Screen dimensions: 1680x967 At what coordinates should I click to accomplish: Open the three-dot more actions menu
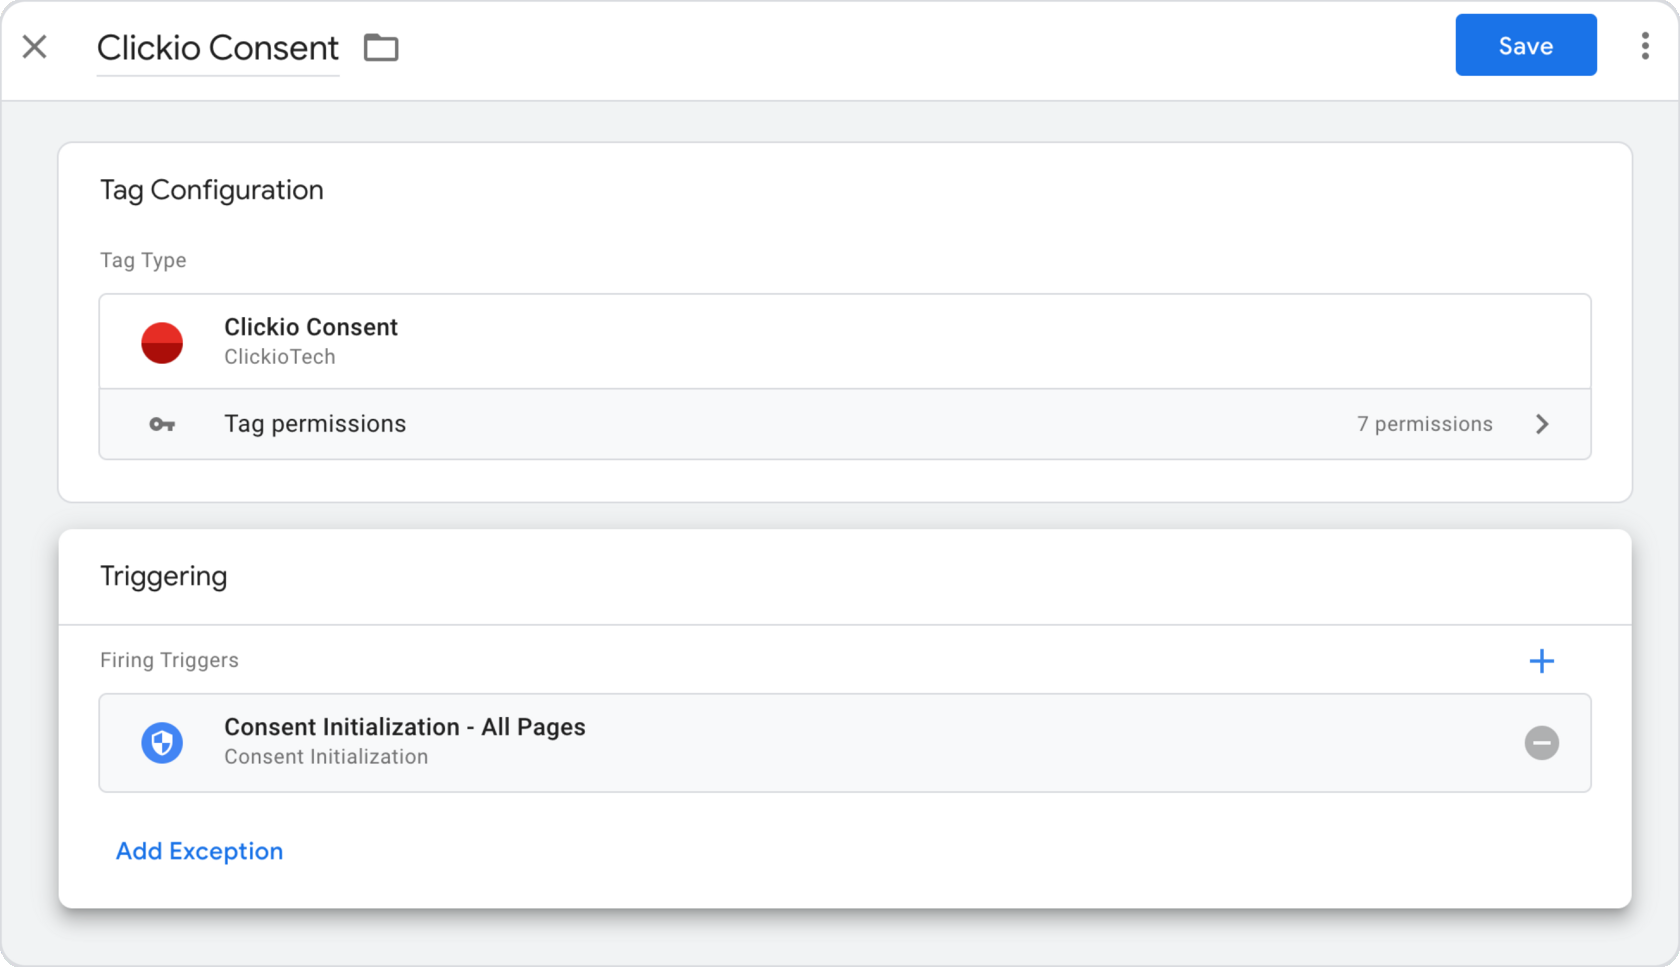pyautogui.click(x=1644, y=46)
